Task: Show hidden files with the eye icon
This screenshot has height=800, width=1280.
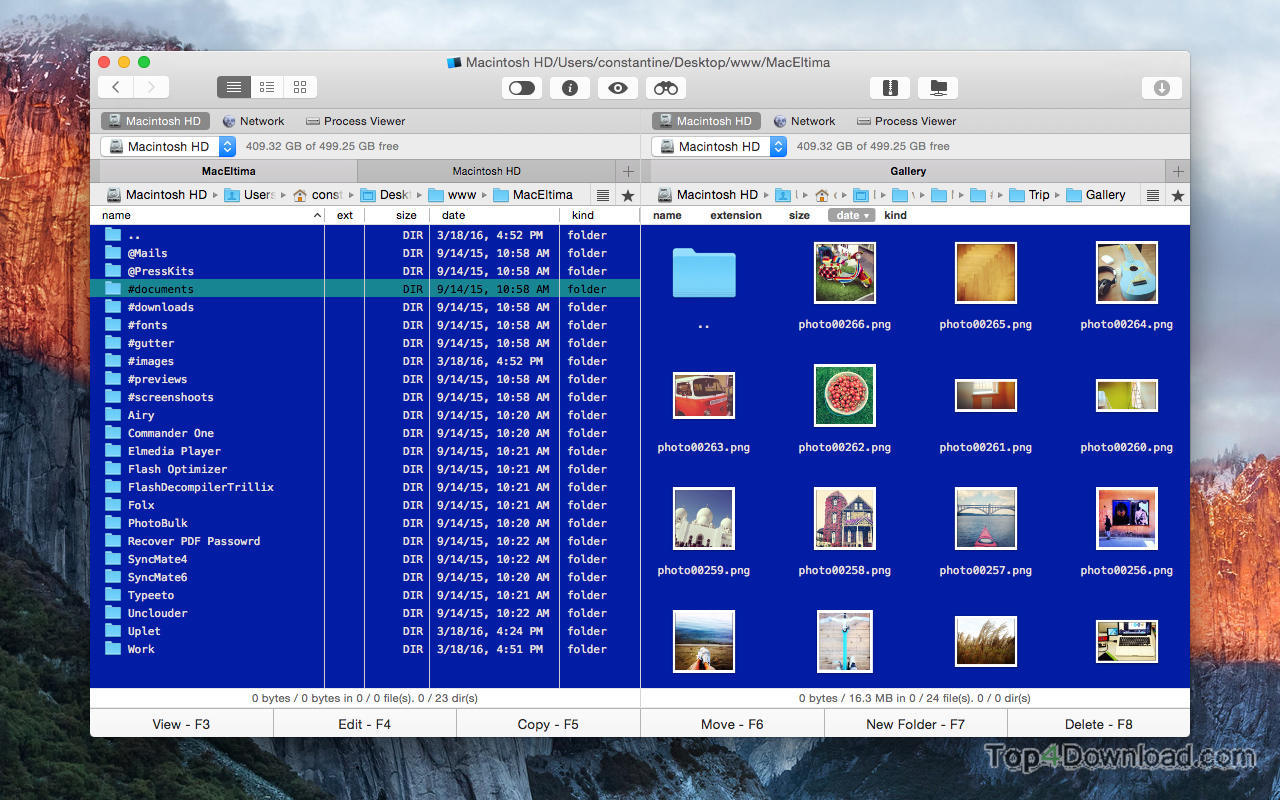Action: 617,88
